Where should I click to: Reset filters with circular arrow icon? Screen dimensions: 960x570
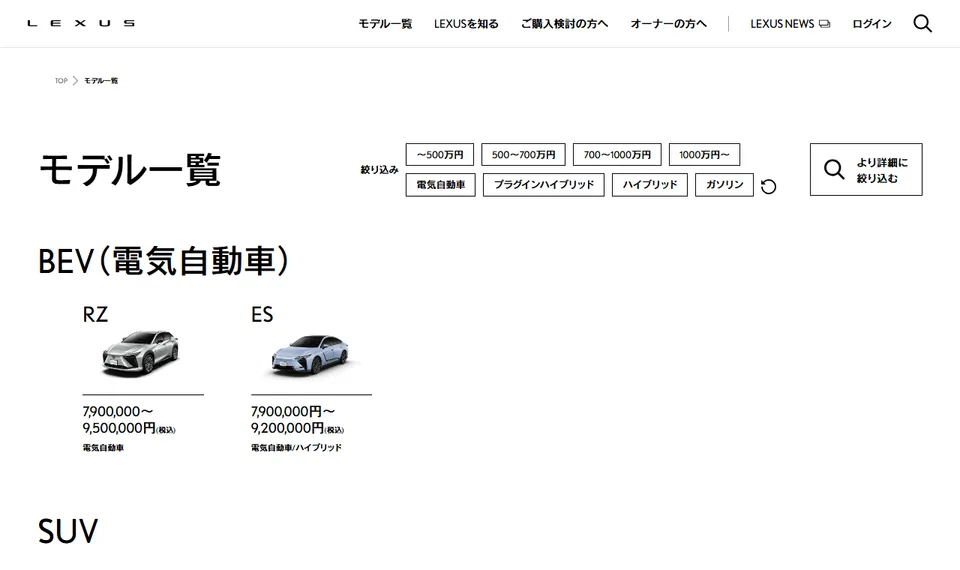(x=768, y=186)
